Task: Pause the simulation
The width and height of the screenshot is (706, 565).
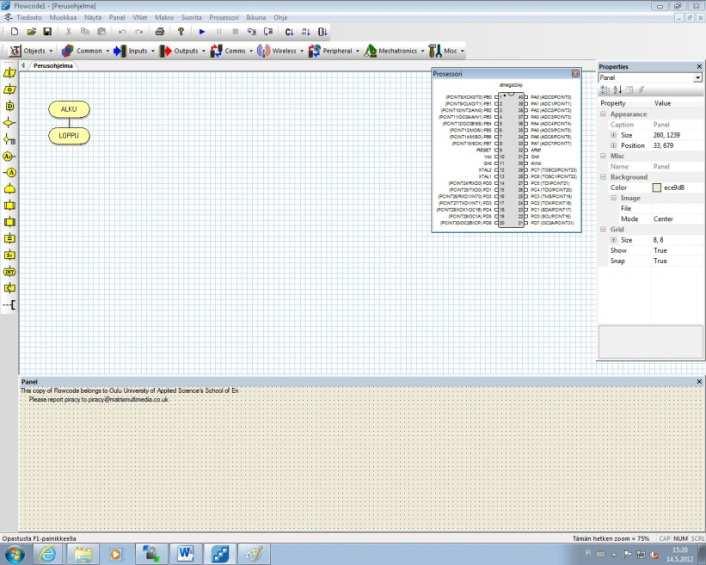Action: pyautogui.click(x=219, y=32)
